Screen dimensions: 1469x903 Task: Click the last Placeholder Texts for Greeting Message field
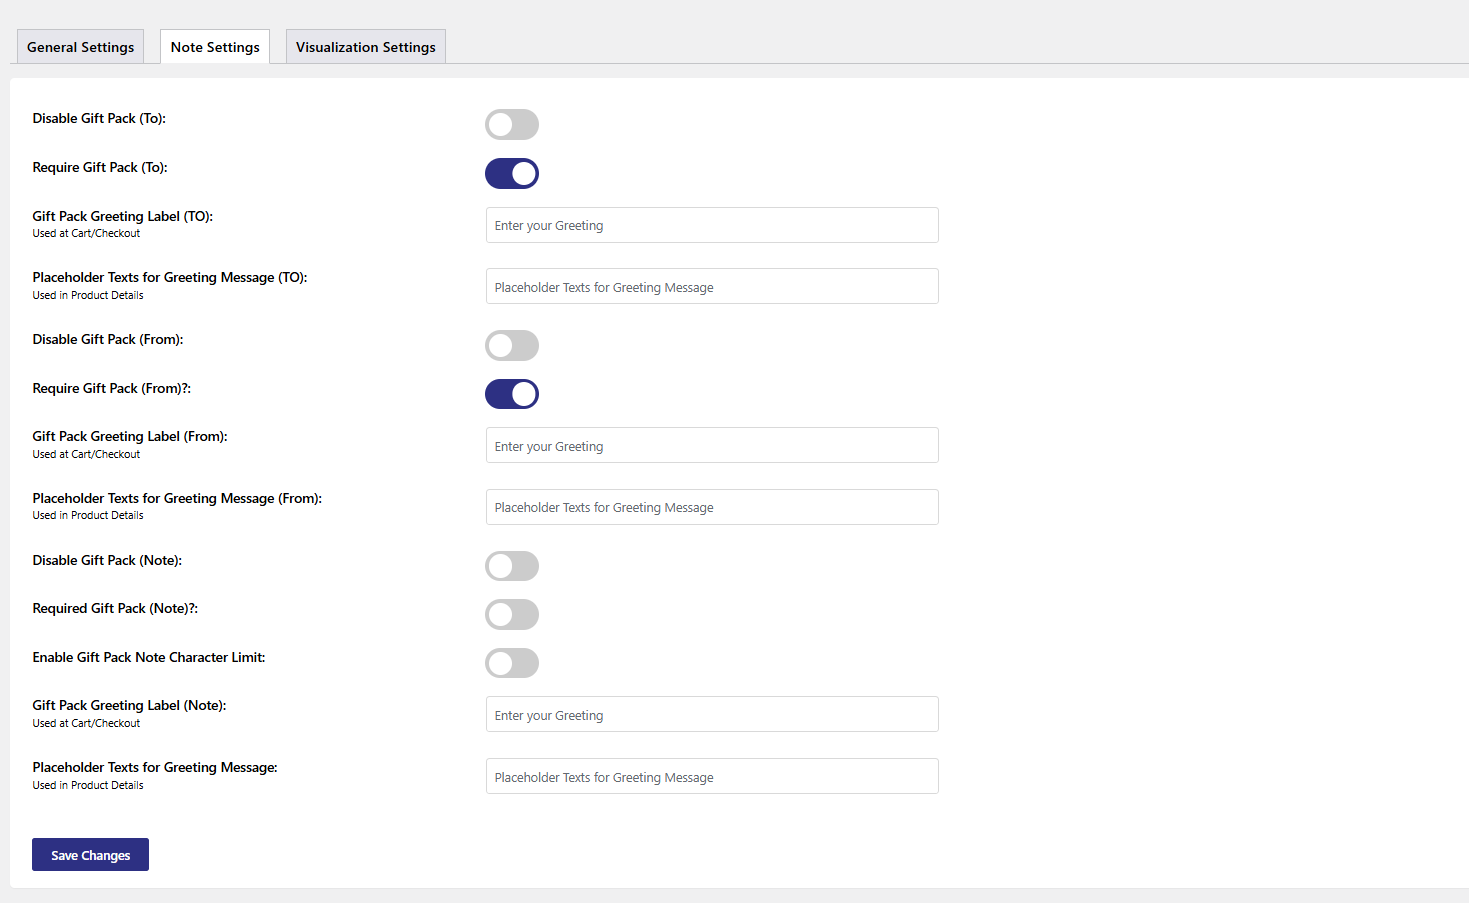click(711, 777)
